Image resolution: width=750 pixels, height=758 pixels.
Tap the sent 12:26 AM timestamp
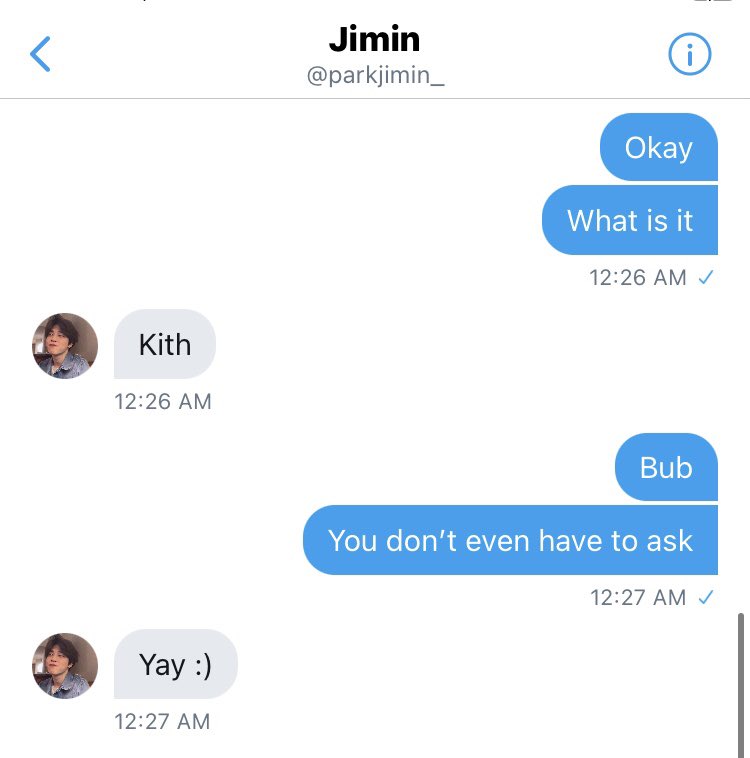click(x=638, y=277)
